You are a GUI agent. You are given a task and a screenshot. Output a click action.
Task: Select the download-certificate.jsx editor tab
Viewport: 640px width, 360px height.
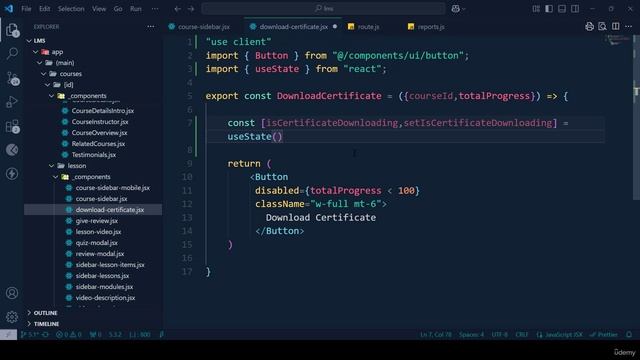(x=293, y=27)
